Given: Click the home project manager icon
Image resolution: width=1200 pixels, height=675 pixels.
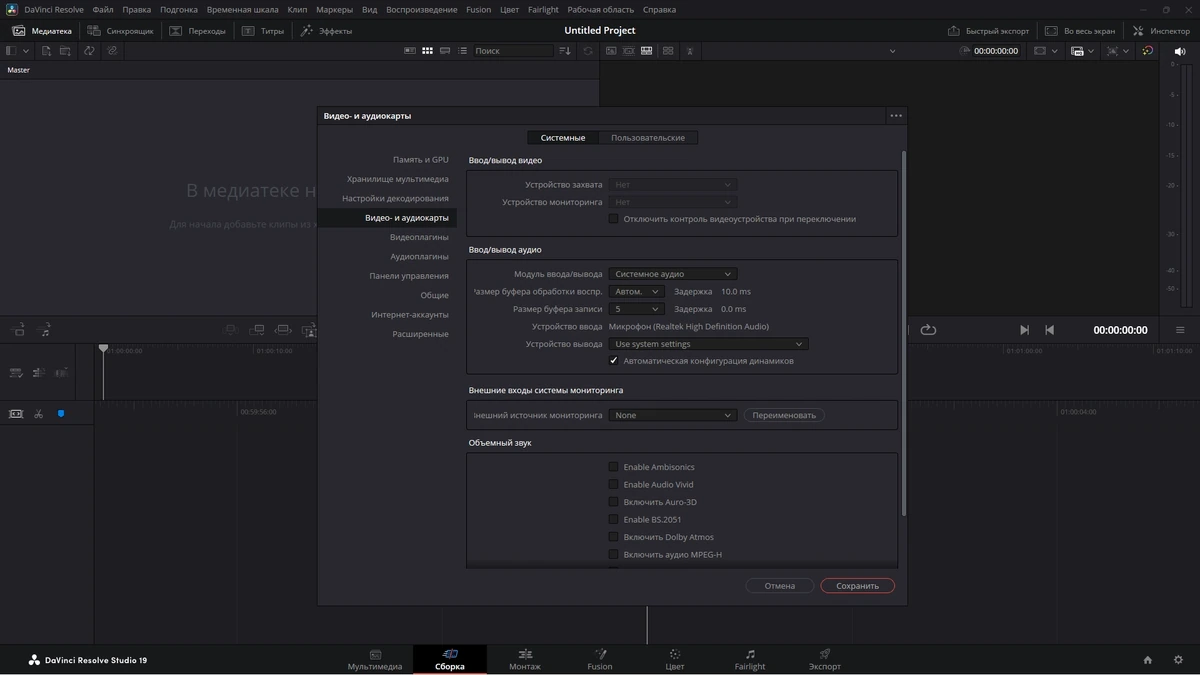Looking at the screenshot, I should point(1148,660).
